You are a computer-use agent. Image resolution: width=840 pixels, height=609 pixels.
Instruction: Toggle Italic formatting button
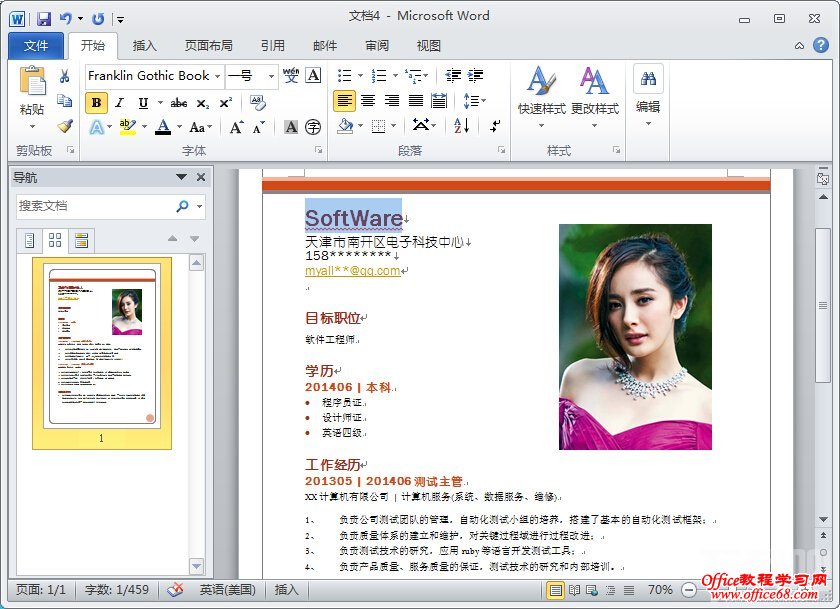120,102
